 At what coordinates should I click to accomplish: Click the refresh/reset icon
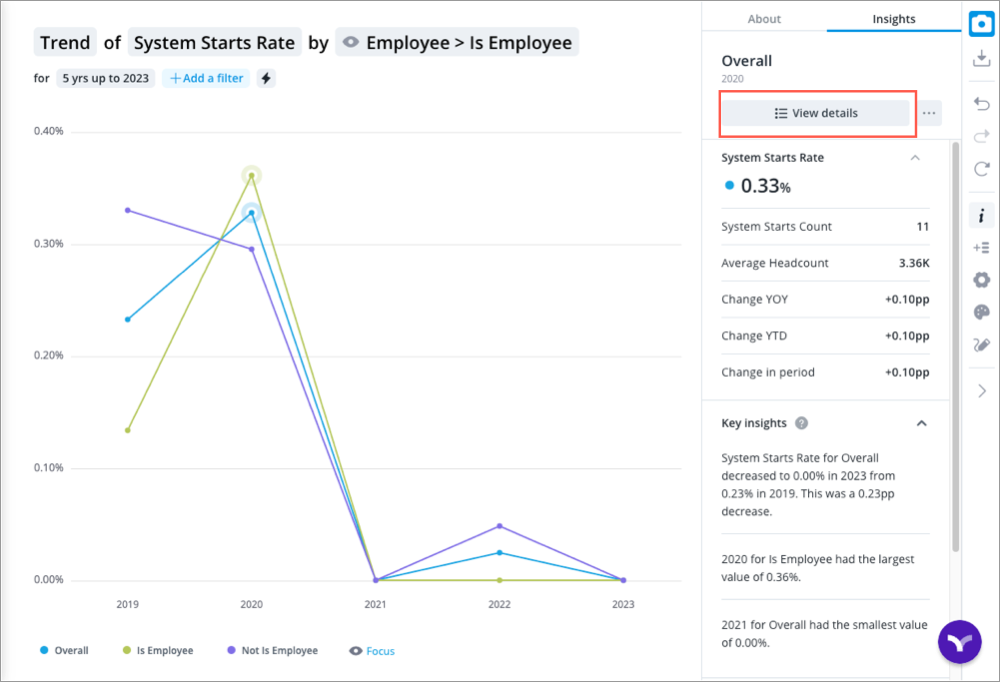[981, 169]
